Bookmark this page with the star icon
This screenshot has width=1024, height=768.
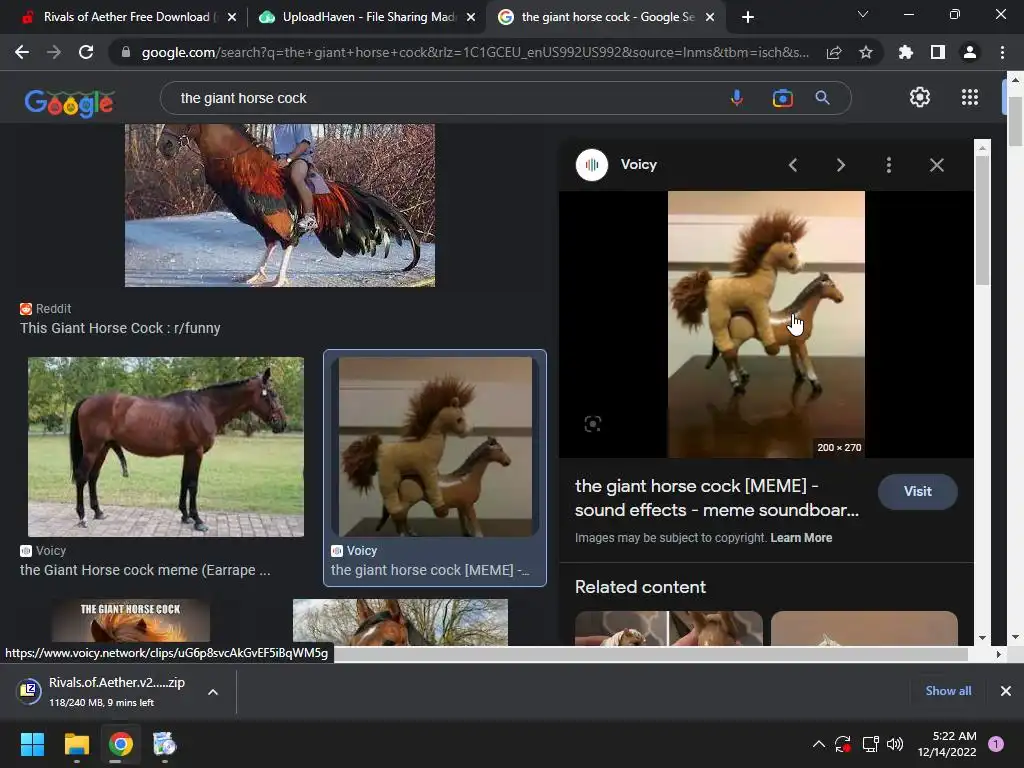tap(866, 52)
